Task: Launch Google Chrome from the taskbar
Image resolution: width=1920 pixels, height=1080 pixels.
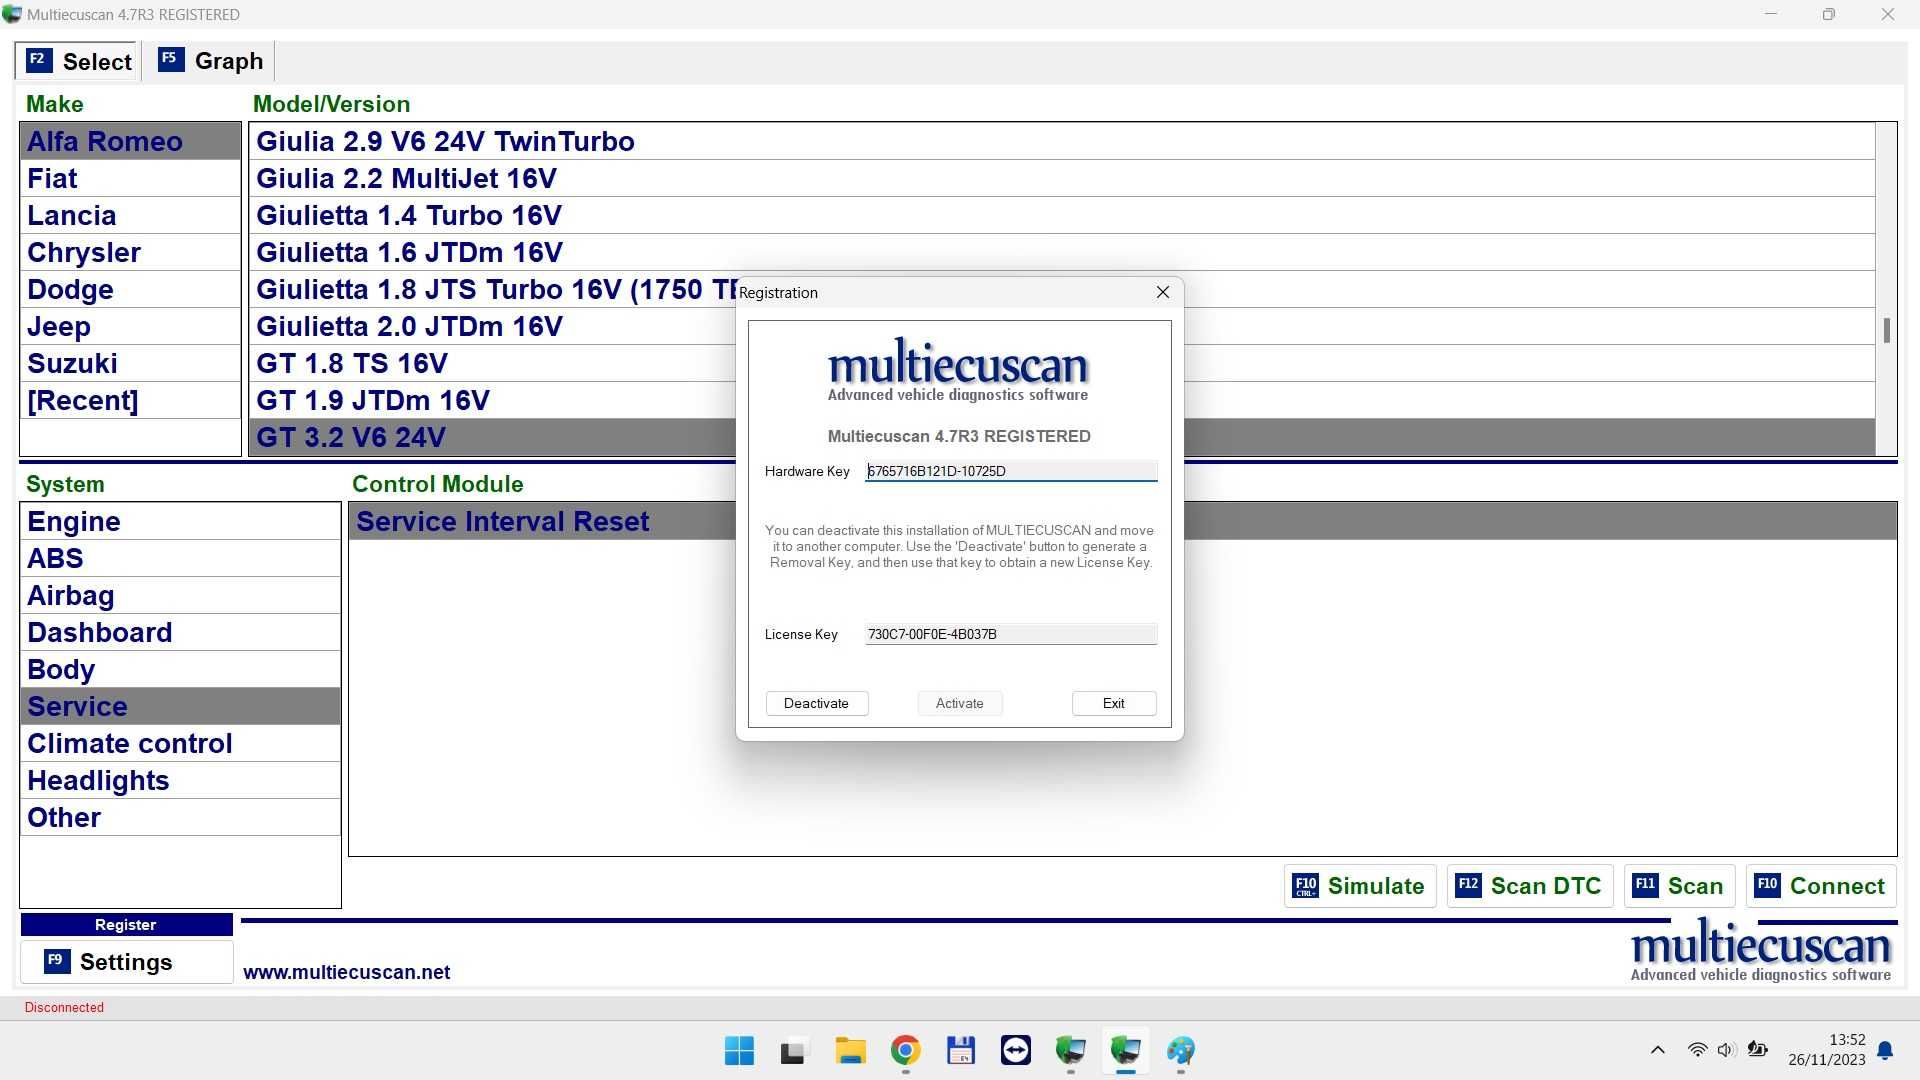Action: pos(905,1051)
